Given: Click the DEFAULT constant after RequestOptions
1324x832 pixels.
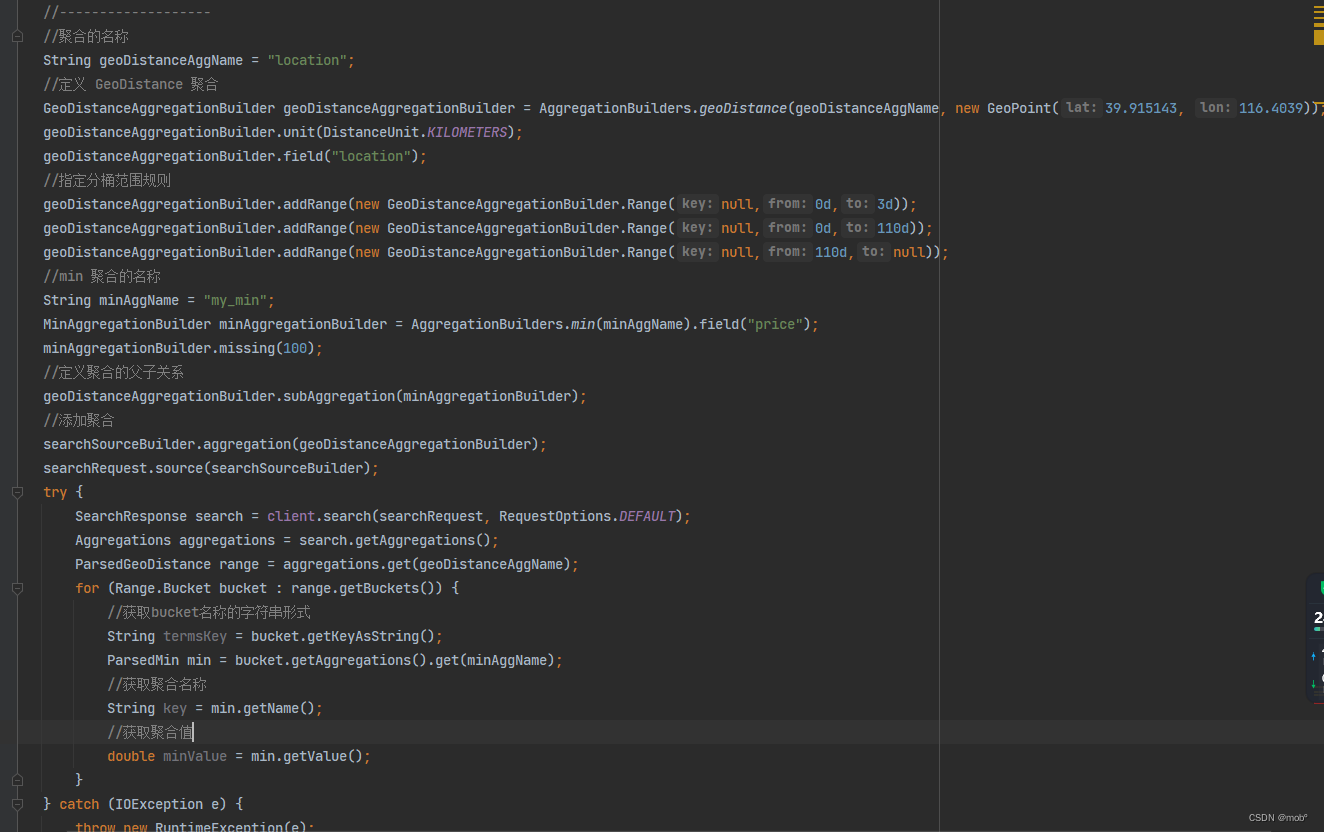Looking at the screenshot, I should pyautogui.click(x=647, y=516).
